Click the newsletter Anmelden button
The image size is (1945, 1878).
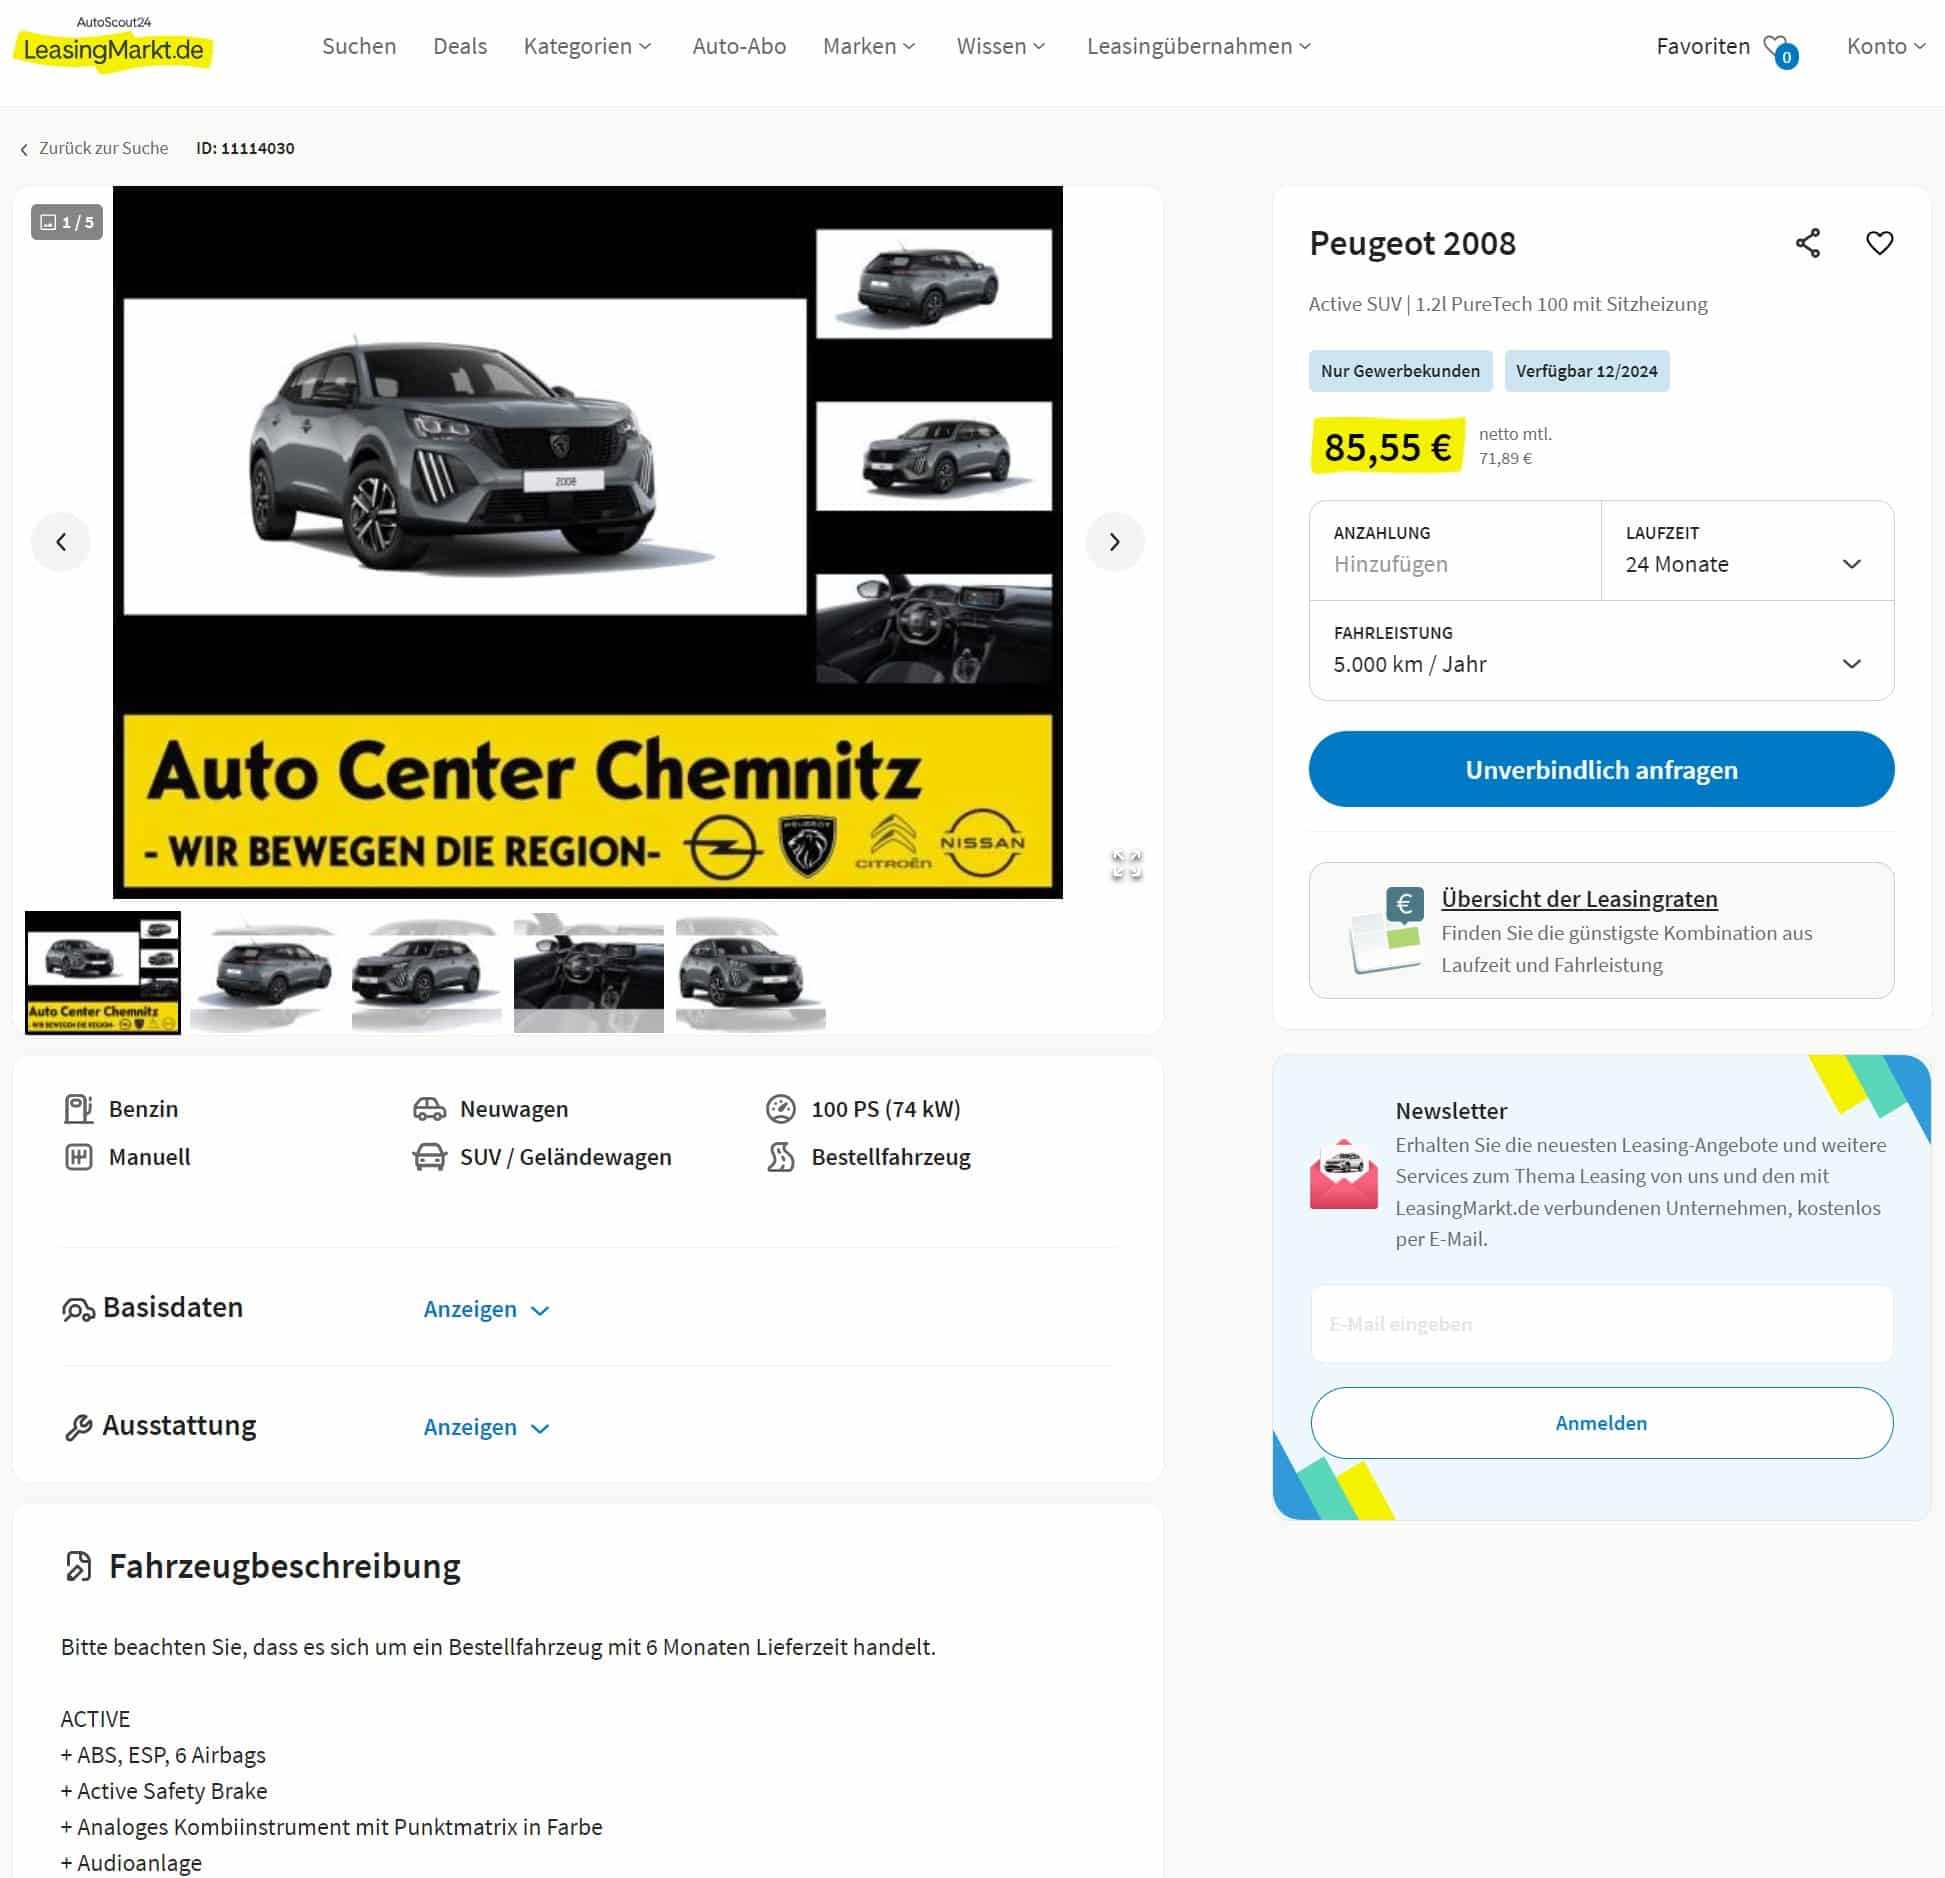tap(1601, 1422)
